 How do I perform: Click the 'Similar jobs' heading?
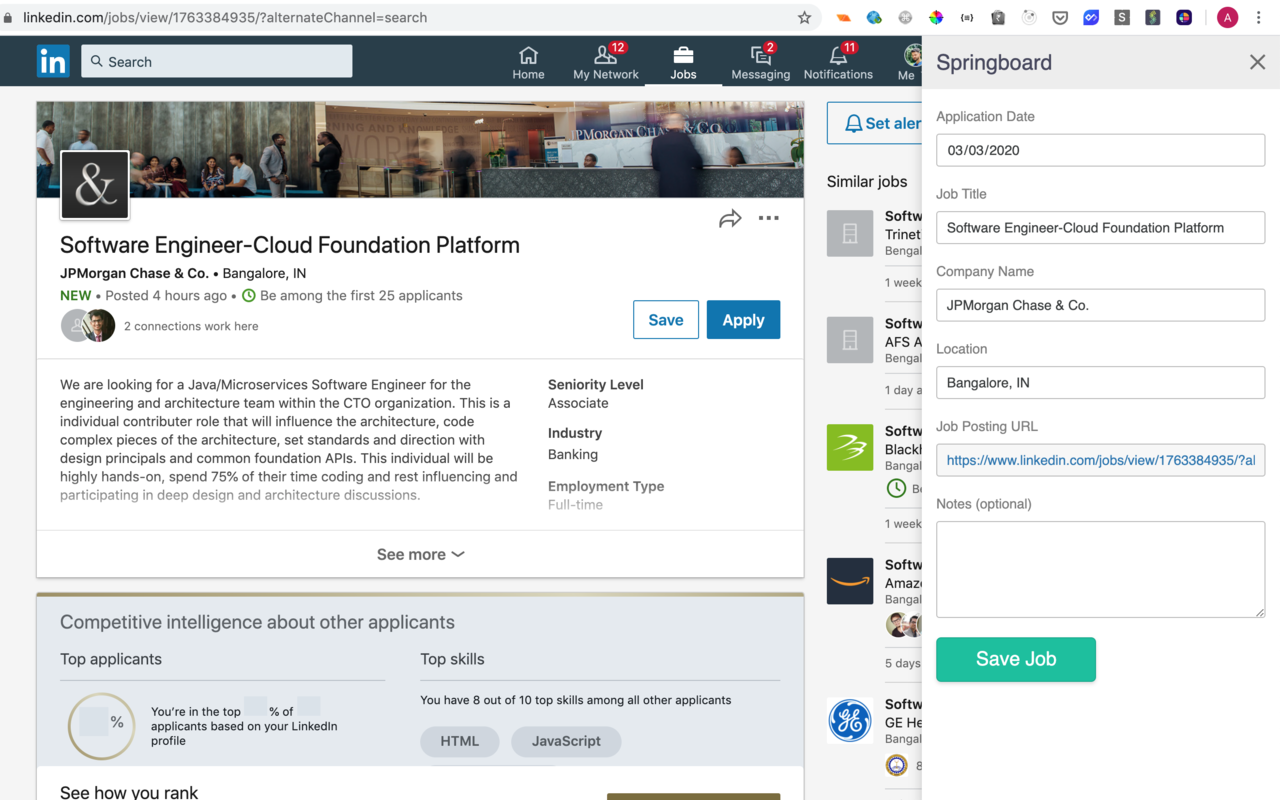coord(867,181)
